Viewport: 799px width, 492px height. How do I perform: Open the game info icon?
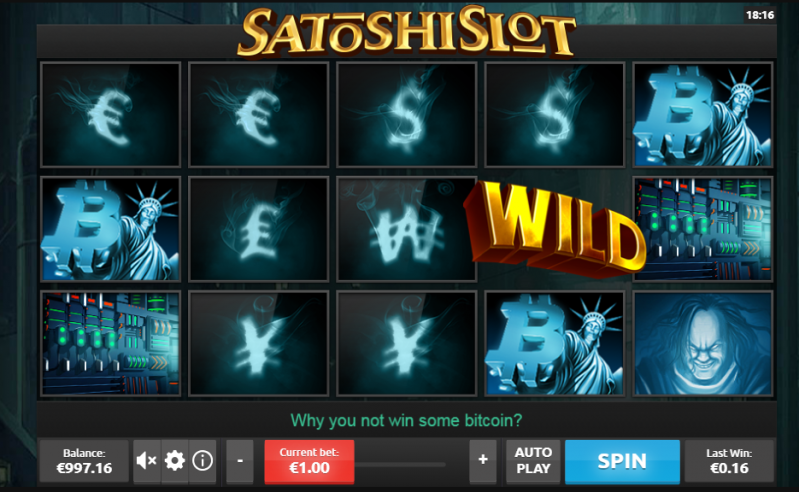(x=202, y=460)
